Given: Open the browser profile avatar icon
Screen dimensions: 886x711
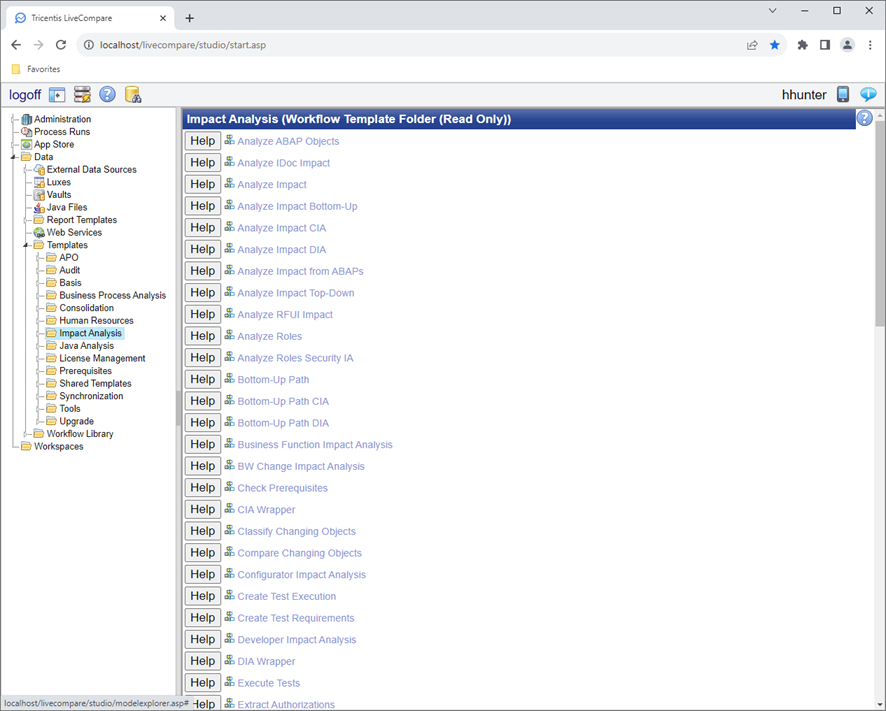Looking at the screenshot, I should coord(847,45).
